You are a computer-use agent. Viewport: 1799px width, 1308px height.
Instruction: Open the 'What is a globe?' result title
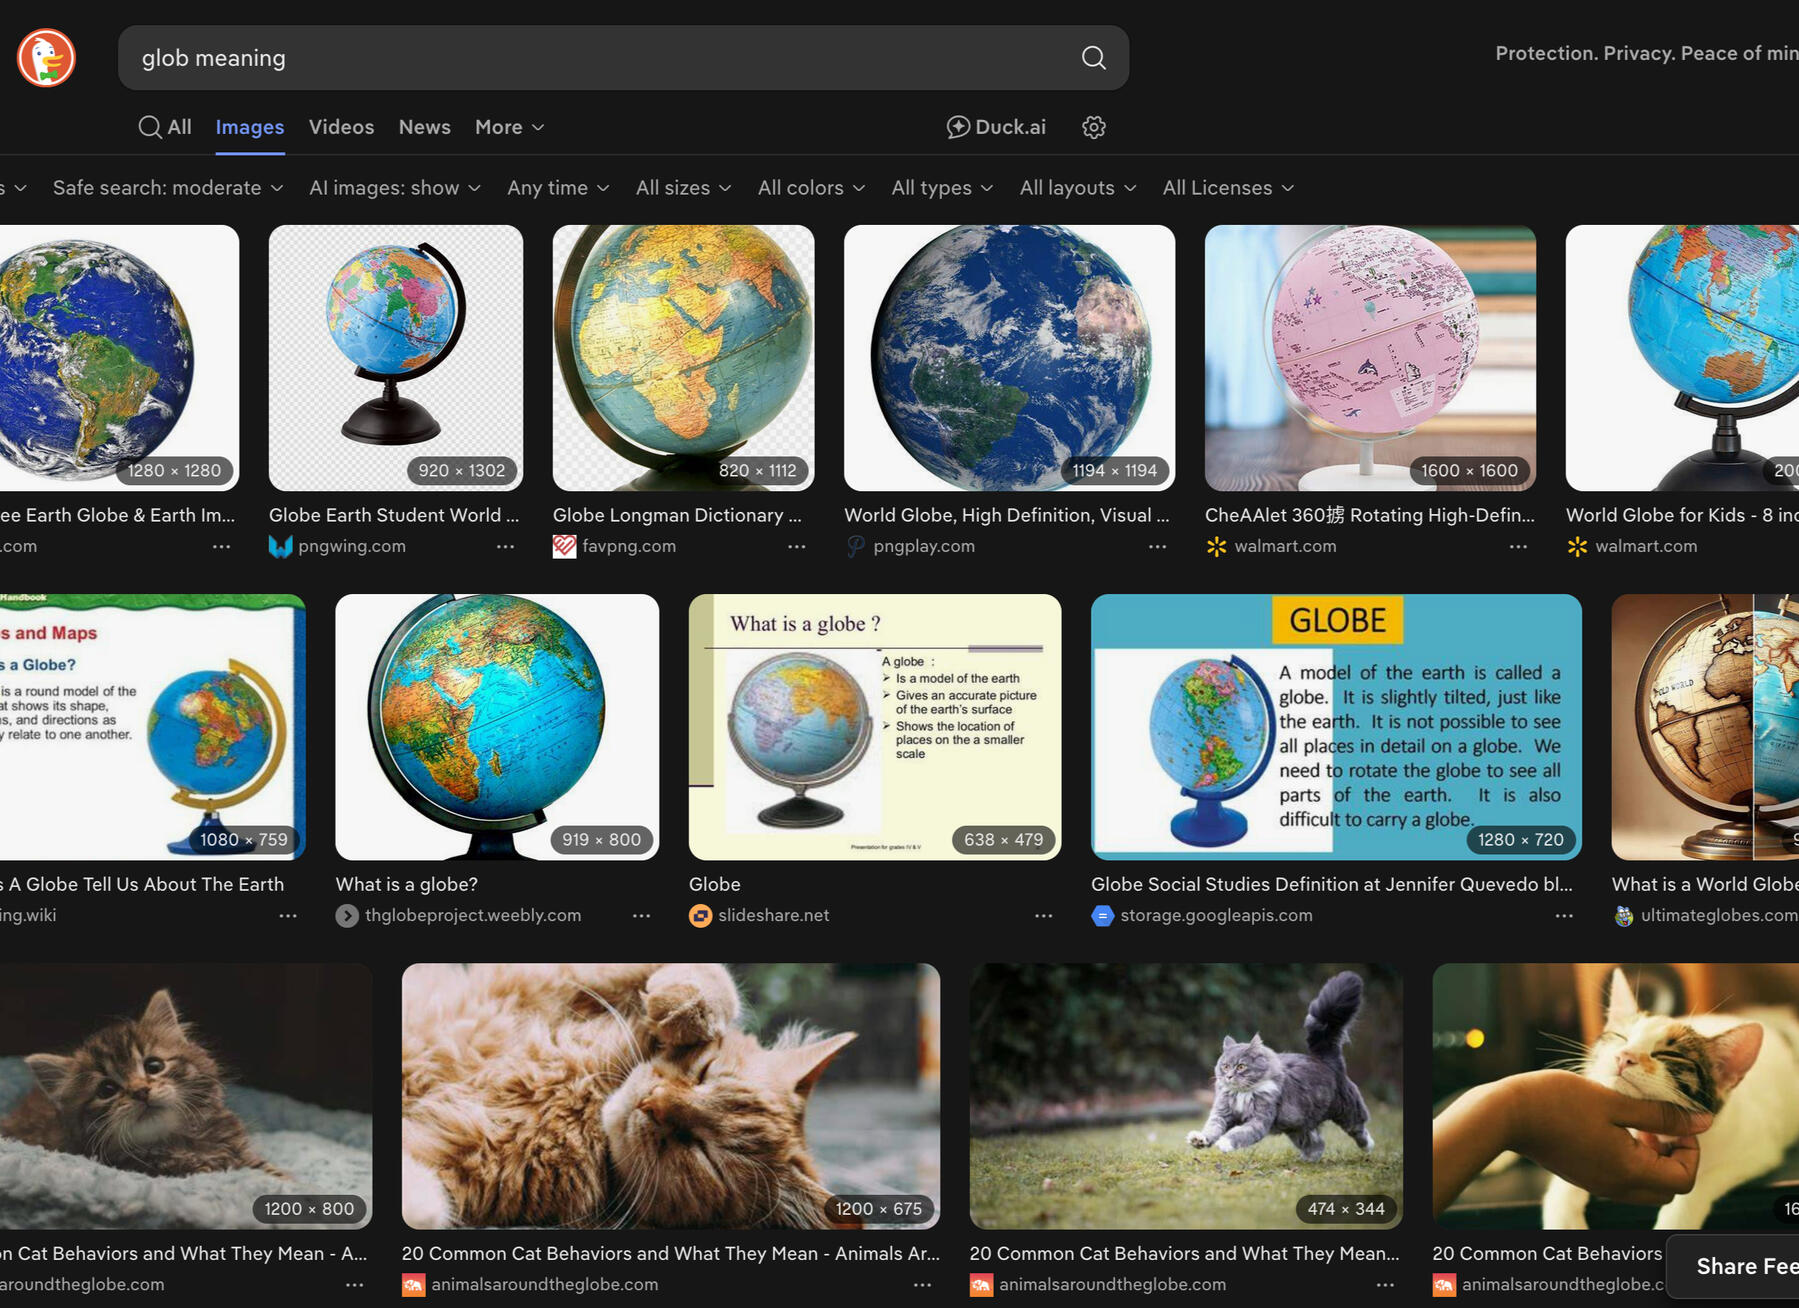pos(406,884)
